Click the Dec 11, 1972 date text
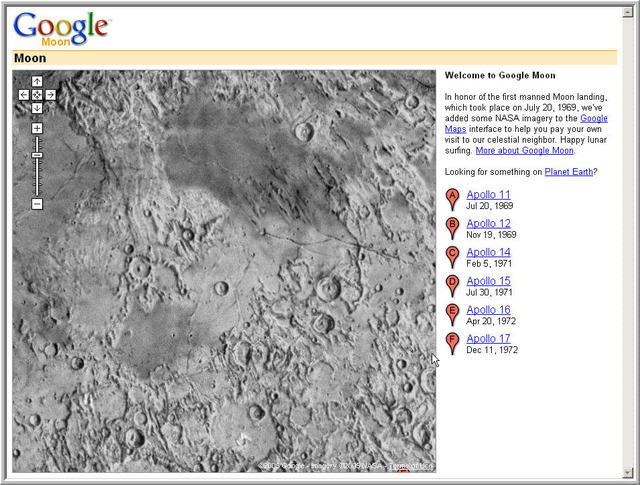640x485 pixels. pyautogui.click(x=492, y=350)
